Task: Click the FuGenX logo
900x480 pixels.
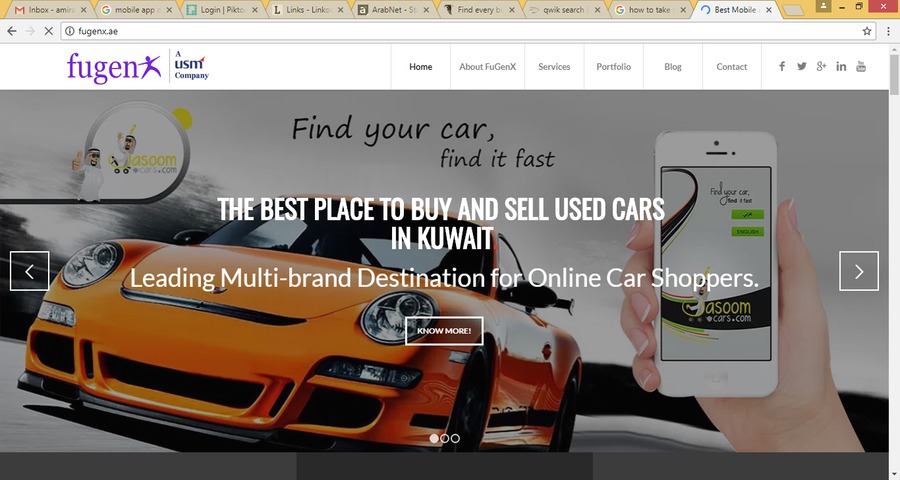Action: pyautogui.click(x=114, y=67)
